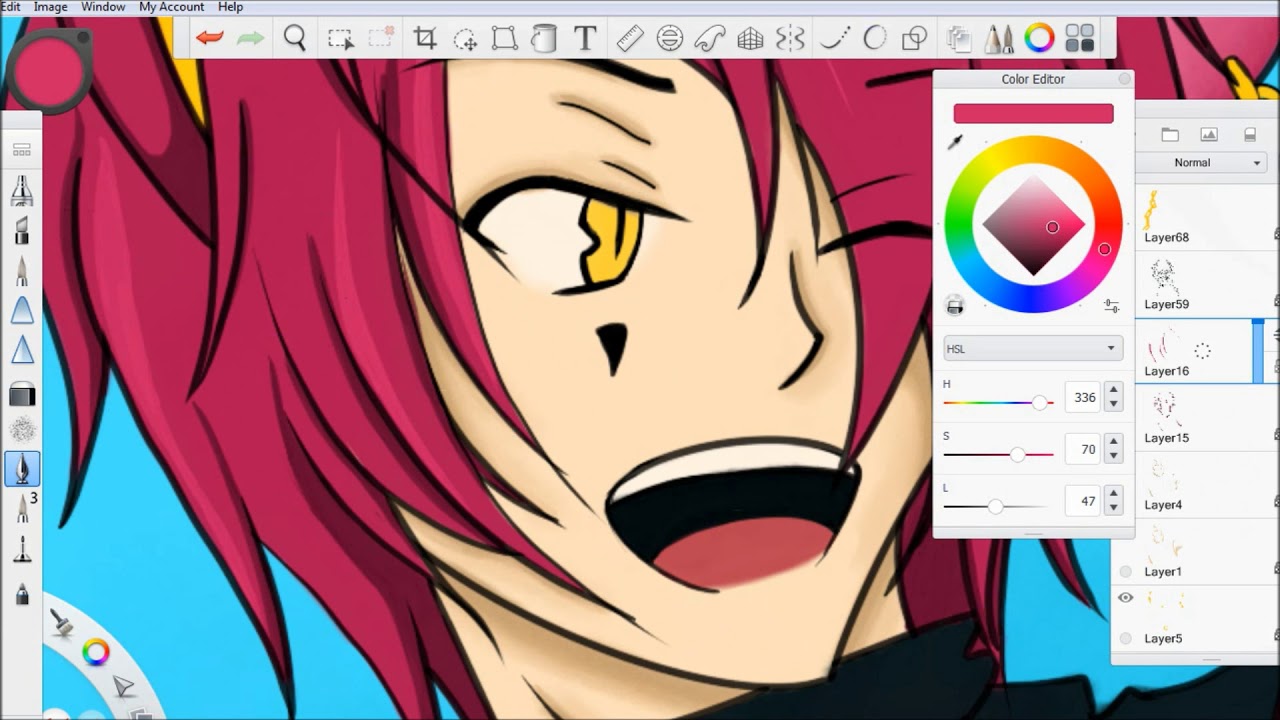The height and width of the screenshot is (720, 1280).
Task: Enable Steady Stroke tool
Action: 835,38
